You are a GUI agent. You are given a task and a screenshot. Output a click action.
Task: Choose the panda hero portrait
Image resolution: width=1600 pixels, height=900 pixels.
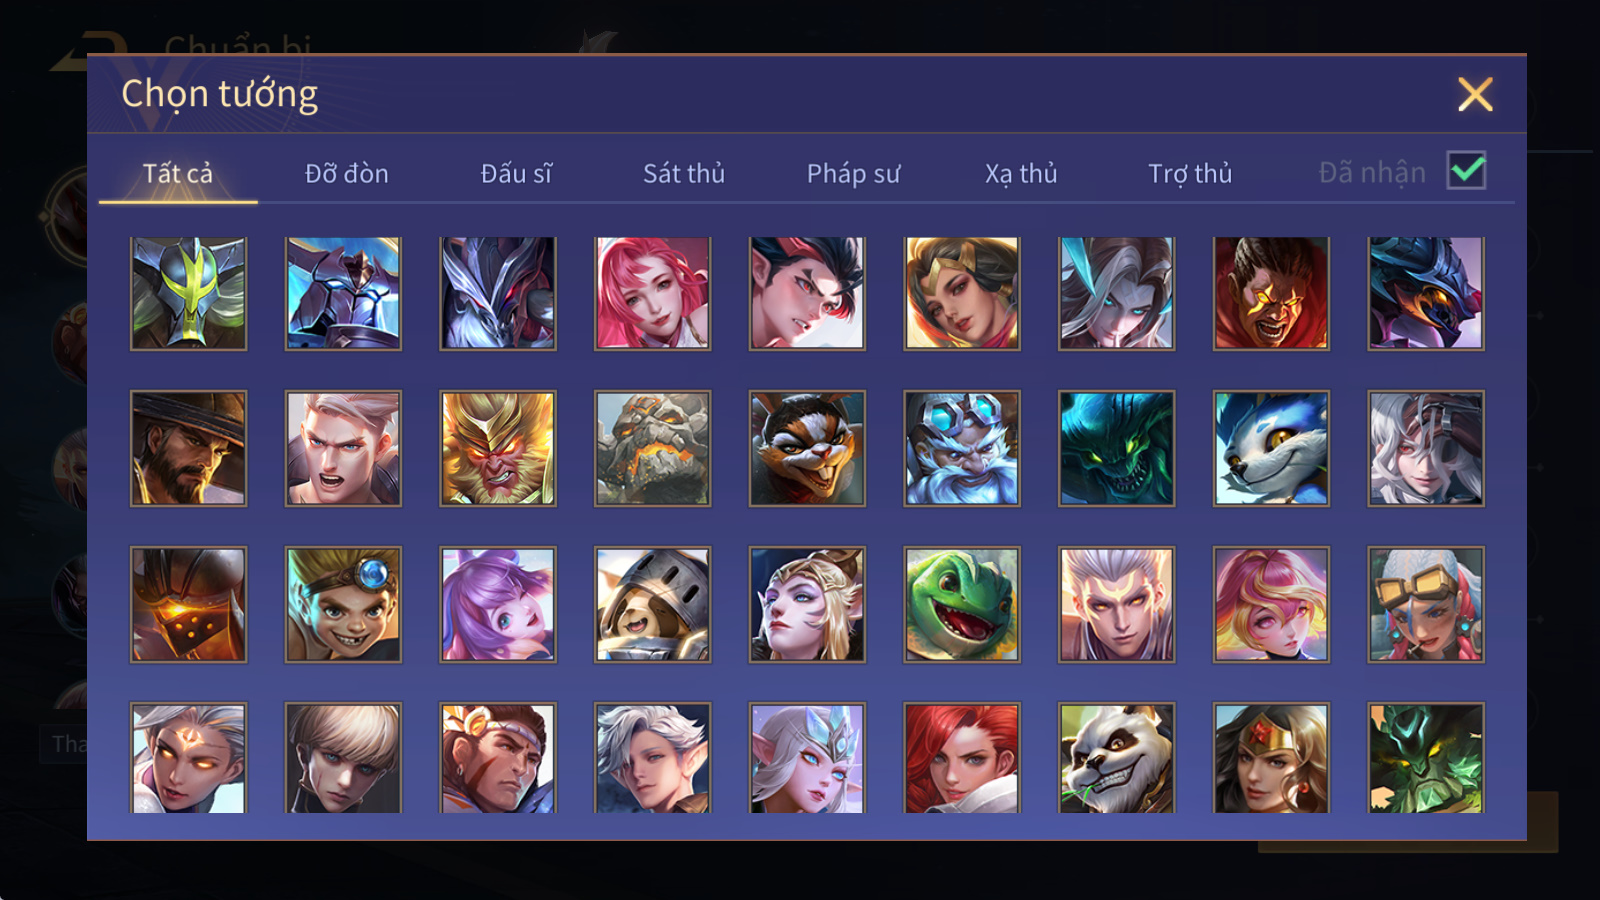1116,758
